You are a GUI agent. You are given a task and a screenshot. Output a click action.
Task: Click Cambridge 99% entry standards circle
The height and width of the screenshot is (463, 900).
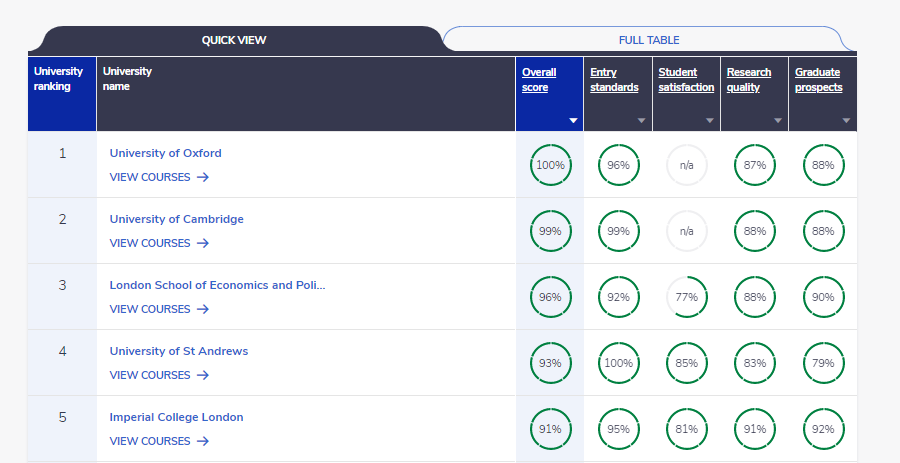pyautogui.click(x=619, y=231)
